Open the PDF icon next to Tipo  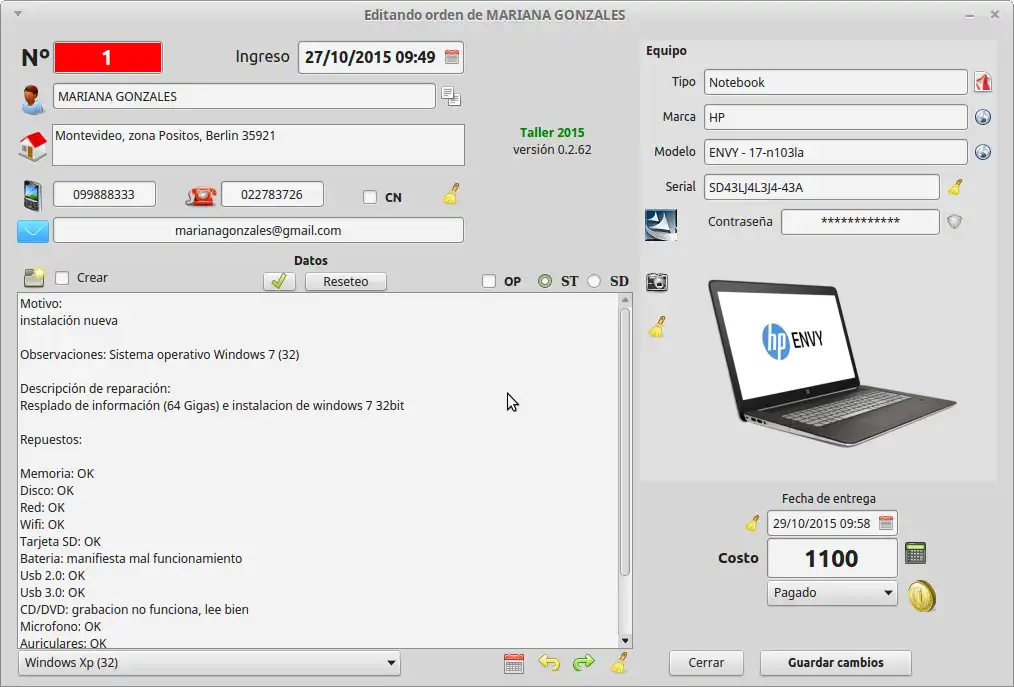click(x=983, y=82)
